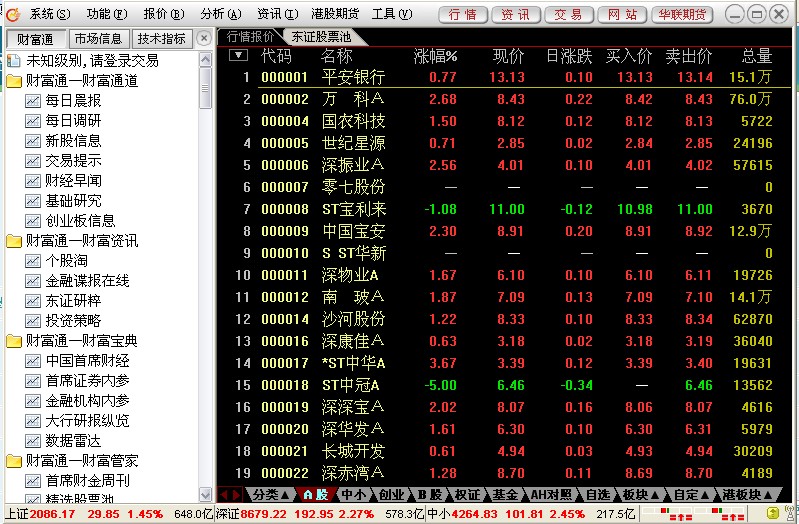Switch to the 市场信息 tab
This screenshot has height=524, width=799.
pyautogui.click(x=98, y=39)
